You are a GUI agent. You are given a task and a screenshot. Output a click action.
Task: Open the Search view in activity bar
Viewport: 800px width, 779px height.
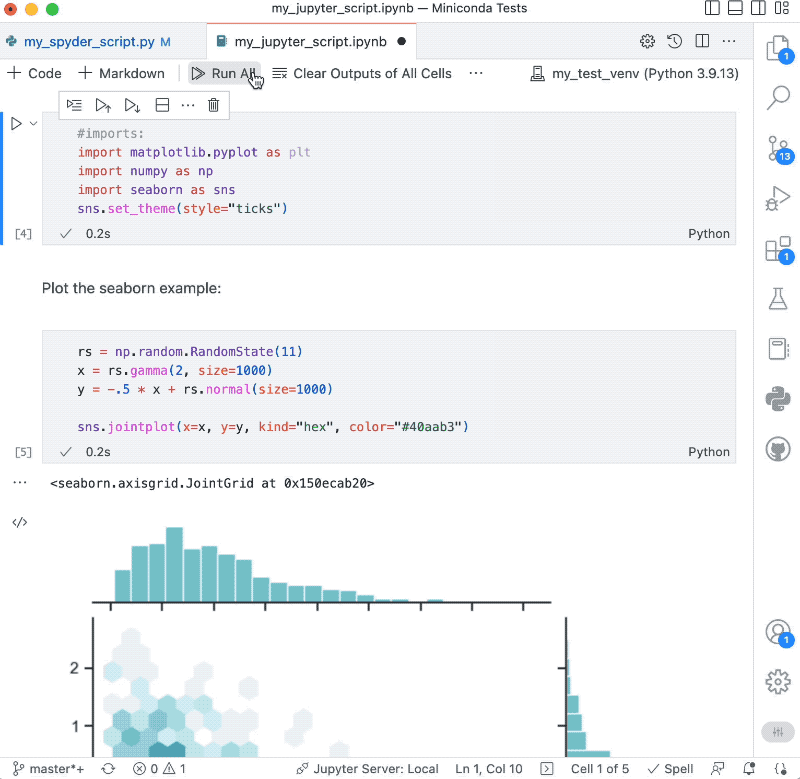pos(778,97)
